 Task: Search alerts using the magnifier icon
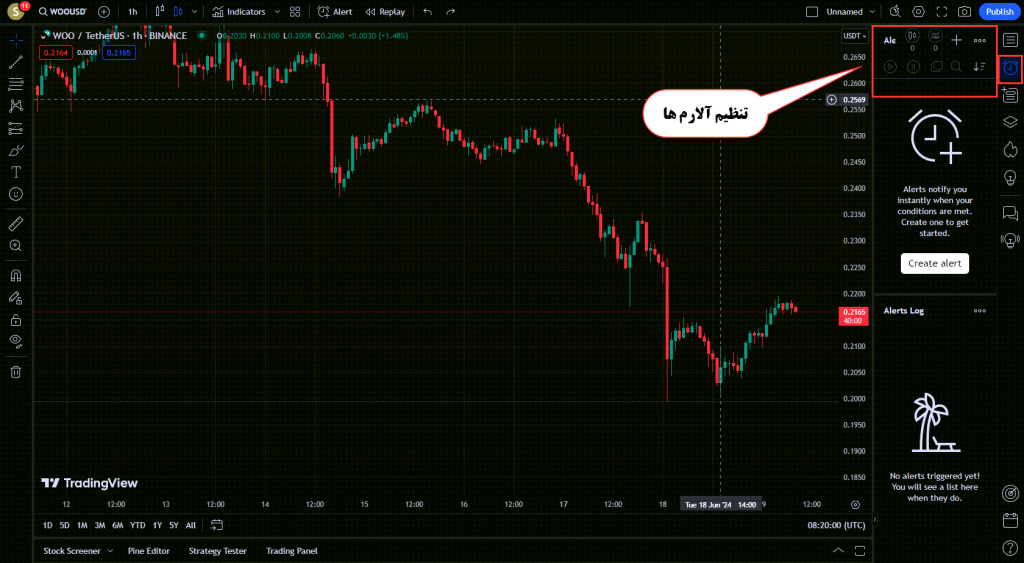coord(956,67)
